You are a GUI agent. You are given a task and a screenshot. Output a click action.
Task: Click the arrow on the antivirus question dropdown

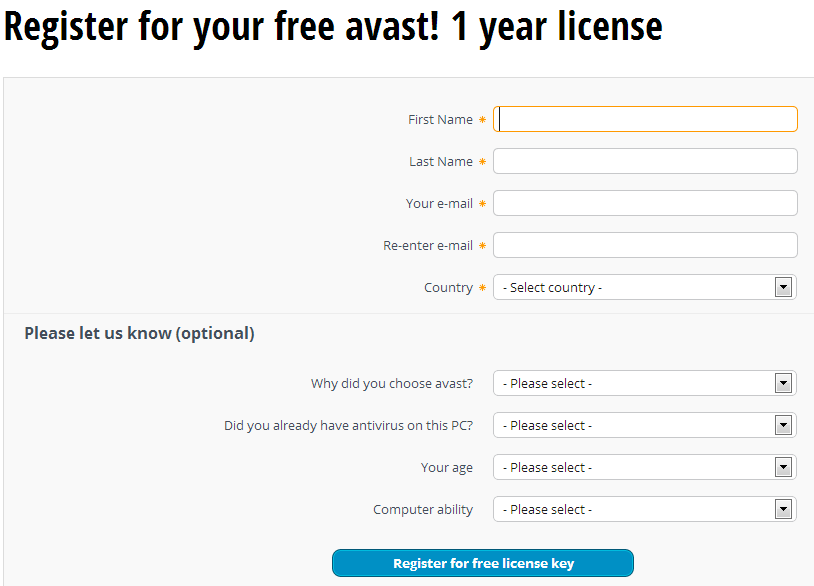tap(783, 426)
